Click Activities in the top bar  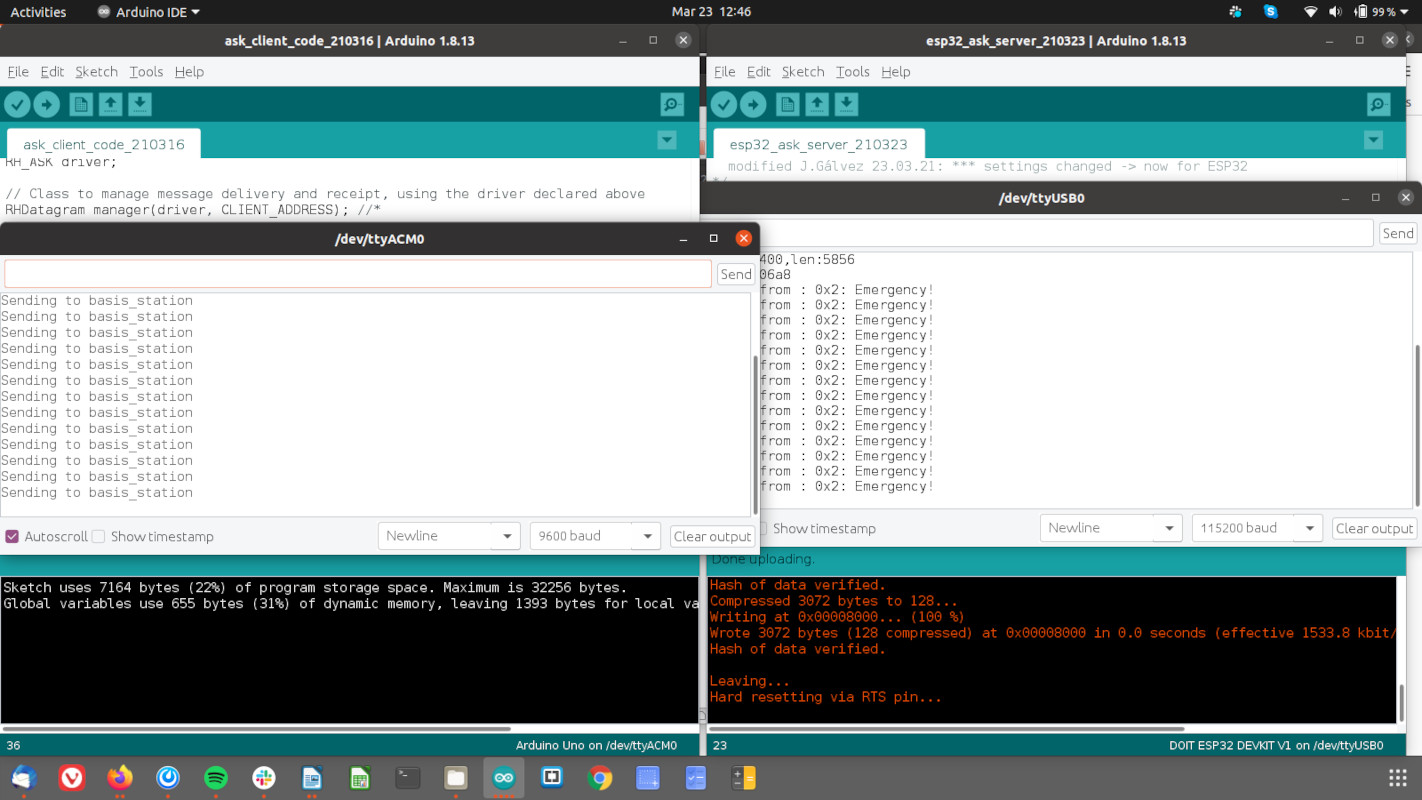[38, 12]
